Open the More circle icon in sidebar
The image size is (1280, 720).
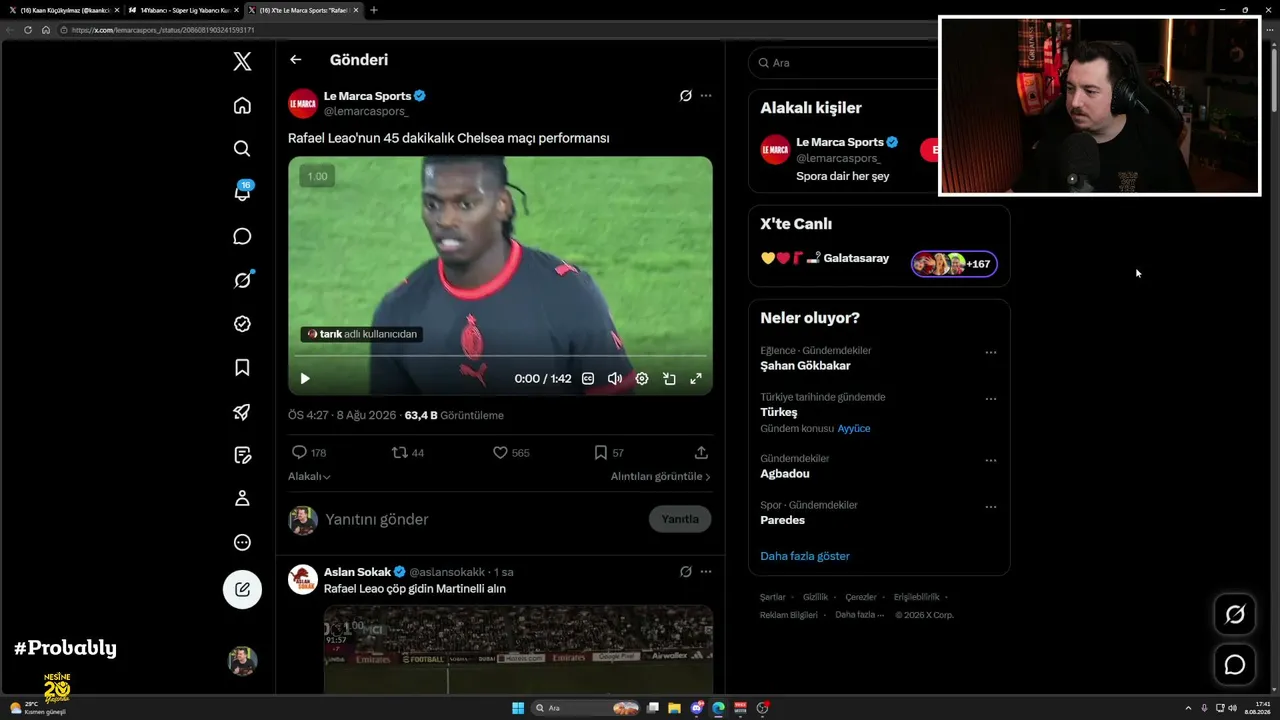click(x=242, y=542)
